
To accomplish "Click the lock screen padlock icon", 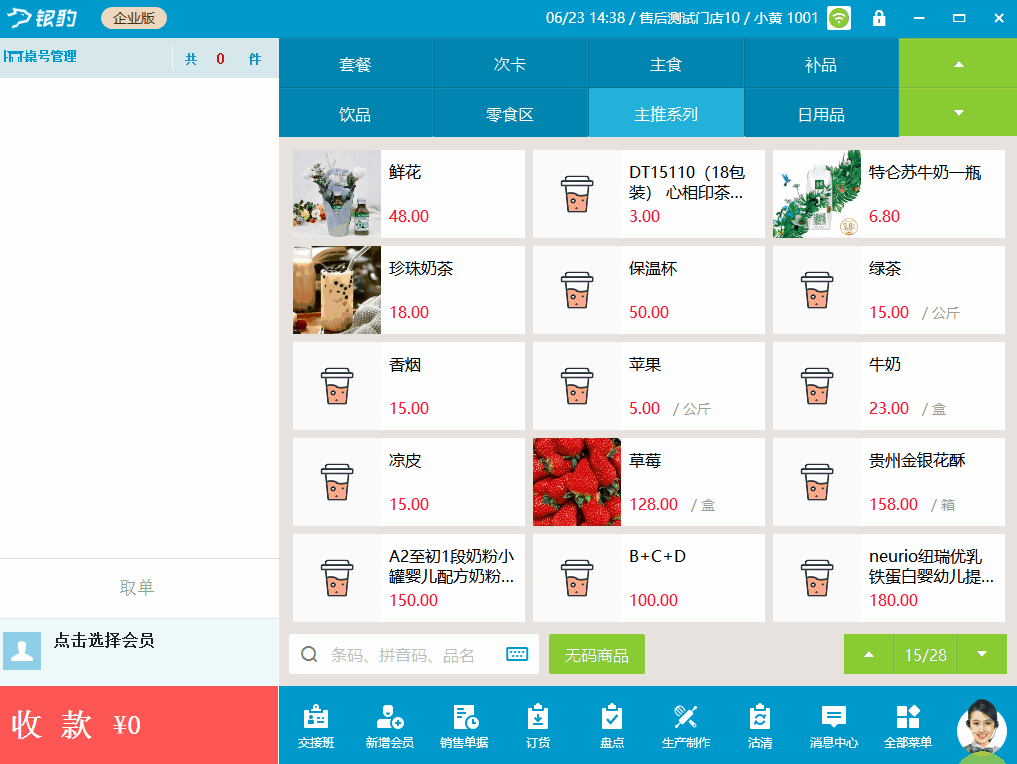I will (879, 18).
